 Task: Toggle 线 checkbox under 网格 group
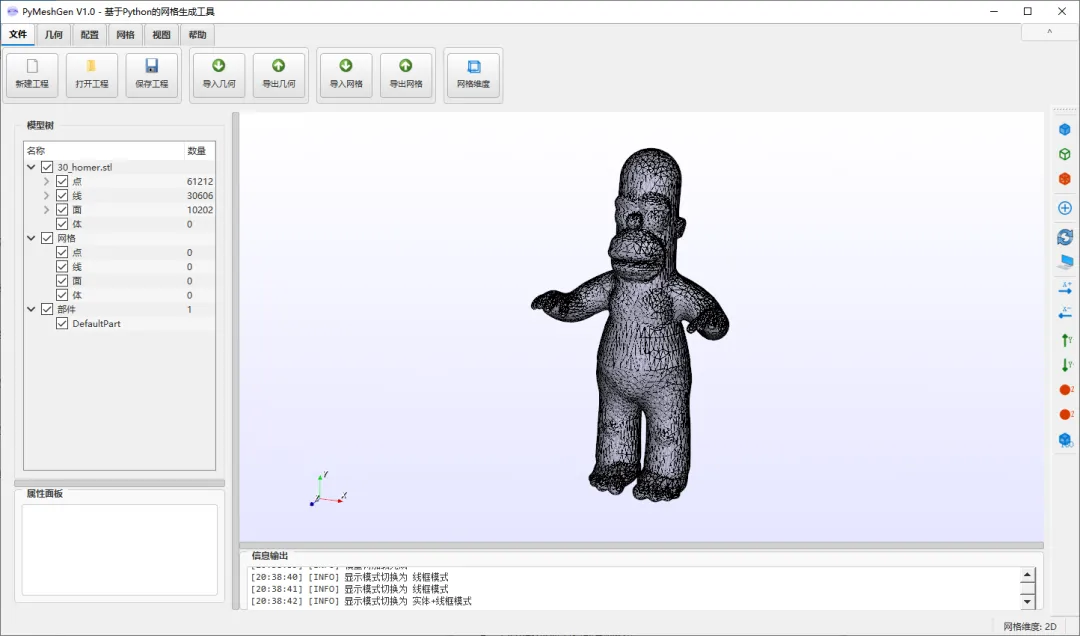(x=62, y=267)
